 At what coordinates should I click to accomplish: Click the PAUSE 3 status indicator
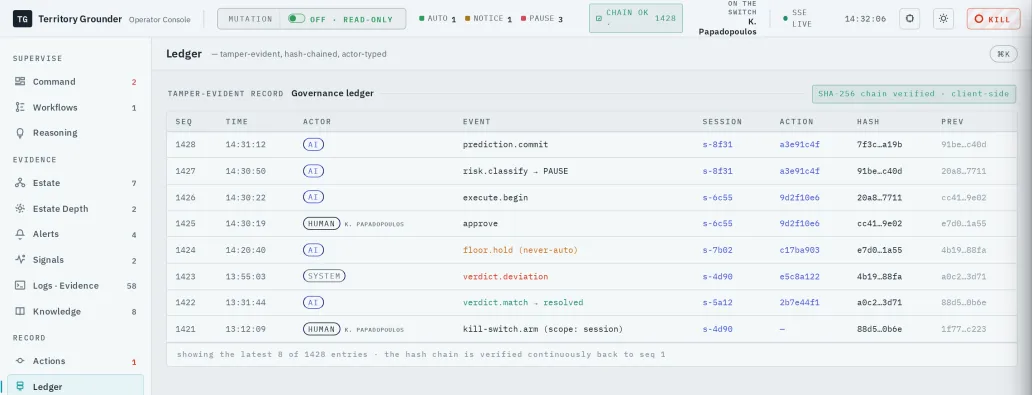coord(542,18)
